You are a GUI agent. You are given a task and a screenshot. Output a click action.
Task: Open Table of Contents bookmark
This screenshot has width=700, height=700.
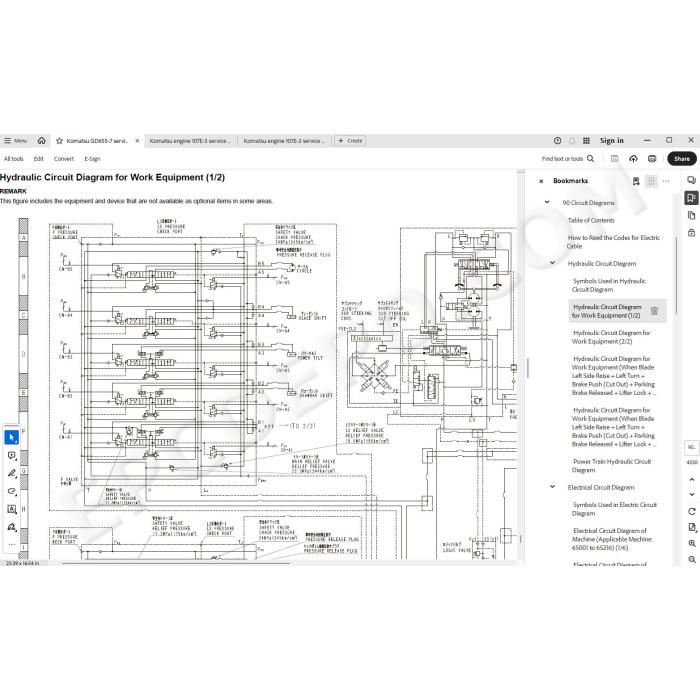(591, 220)
